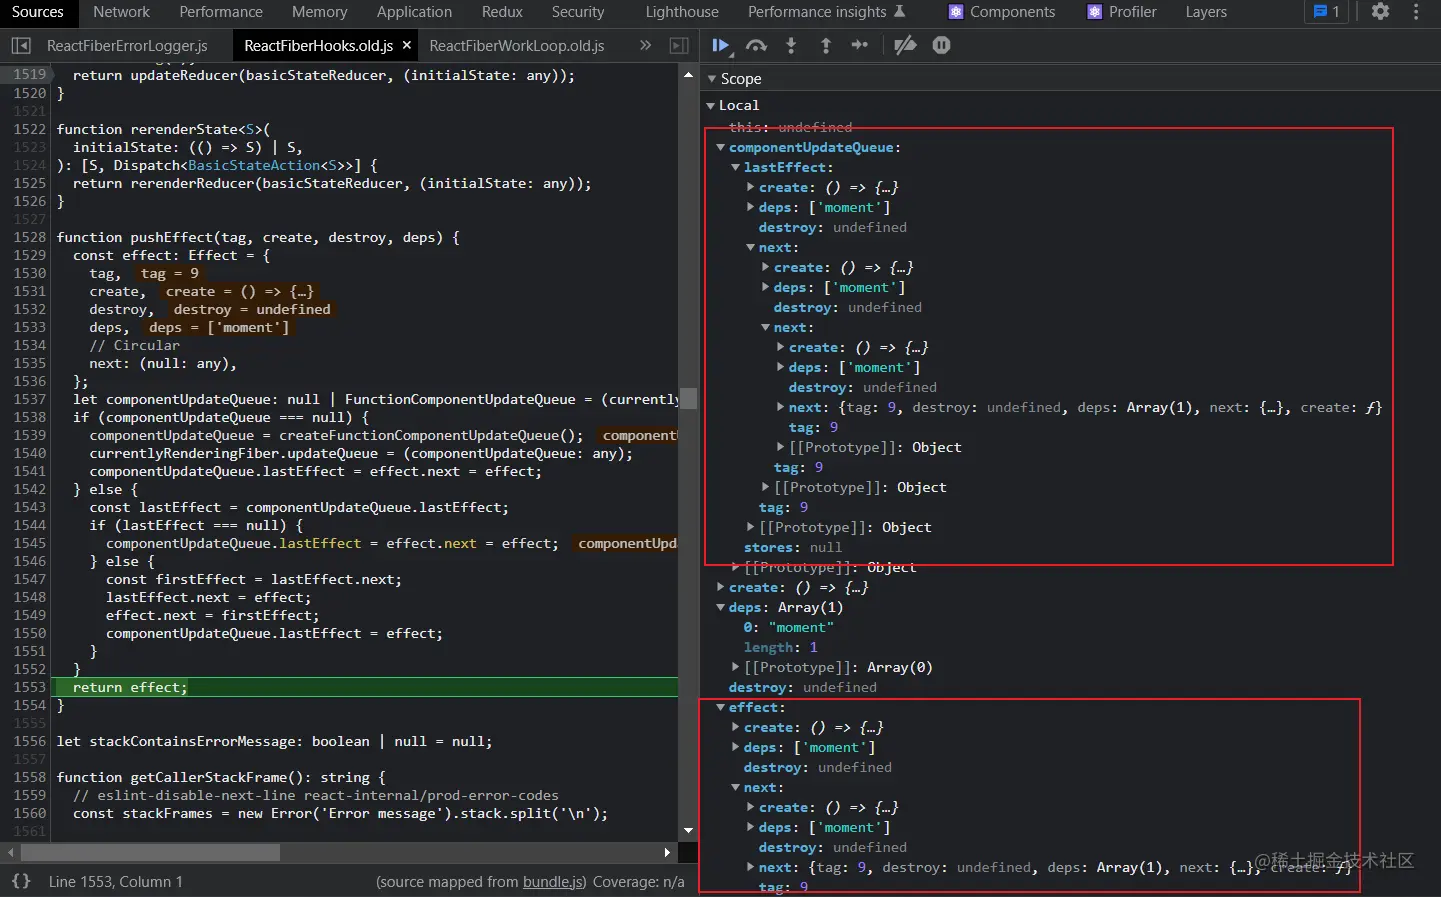Switch to the Network panel tab

121,12
